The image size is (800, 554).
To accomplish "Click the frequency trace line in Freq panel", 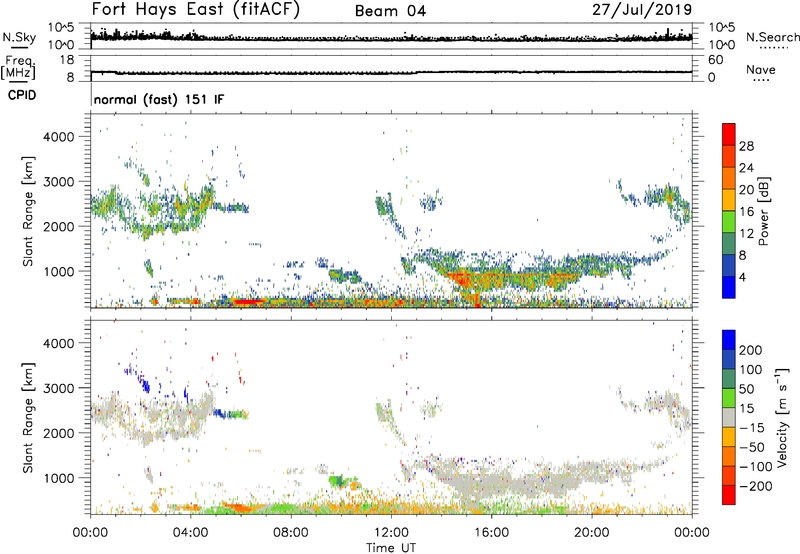I will pos(391,73).
